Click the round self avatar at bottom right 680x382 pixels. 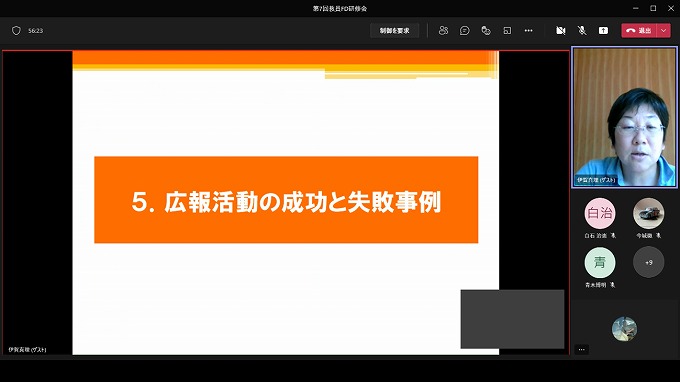624,329
